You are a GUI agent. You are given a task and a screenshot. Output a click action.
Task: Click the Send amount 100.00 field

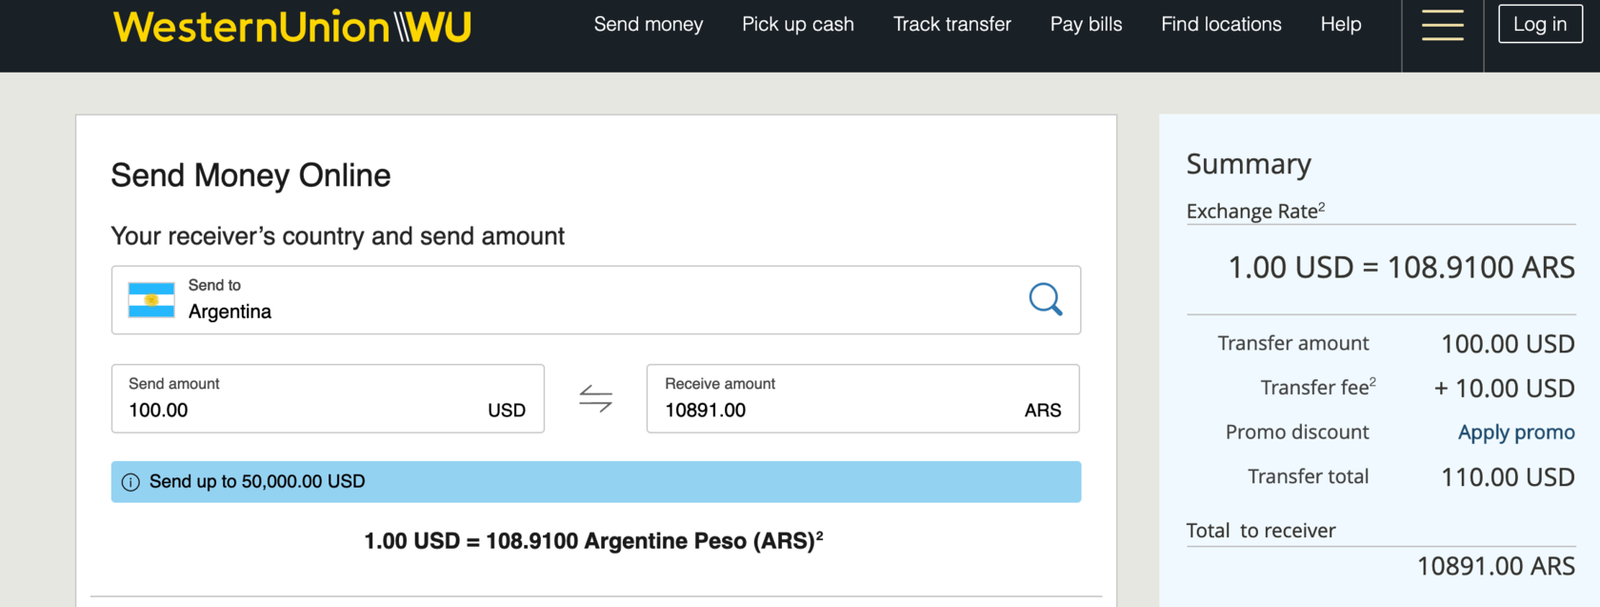coord(328,399)
